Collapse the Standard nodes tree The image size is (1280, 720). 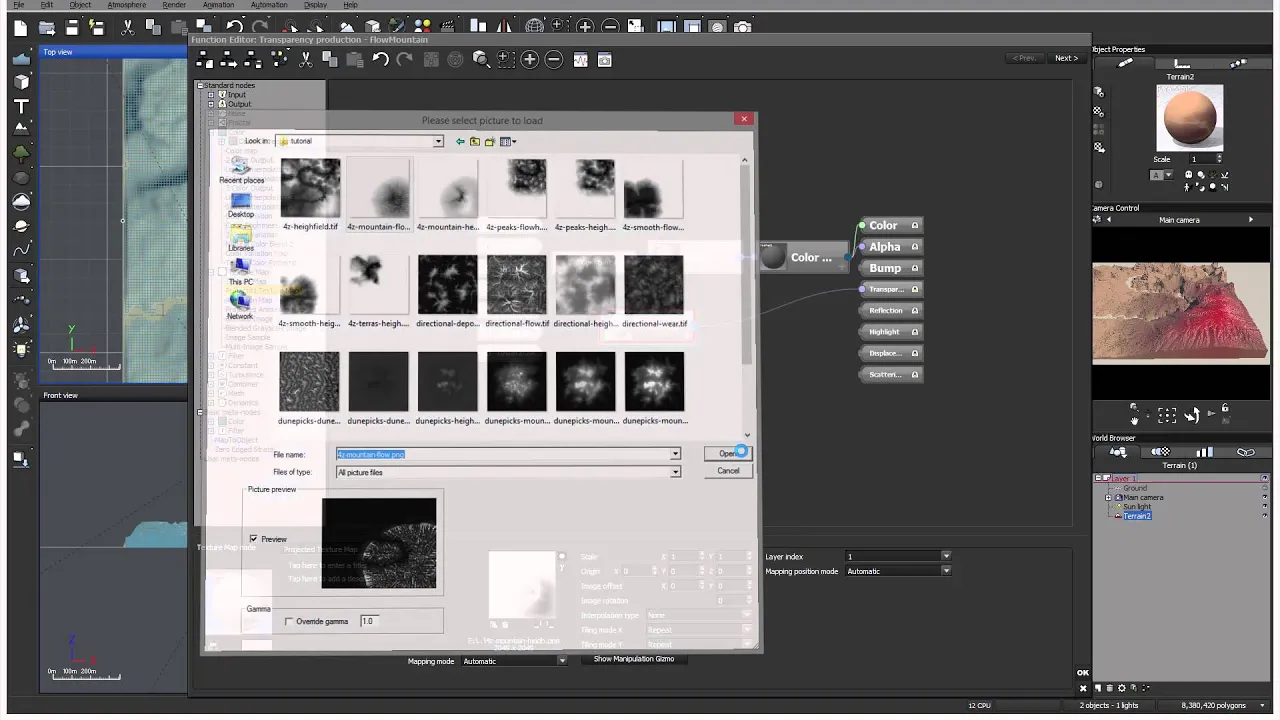click(x=200, y=85)
